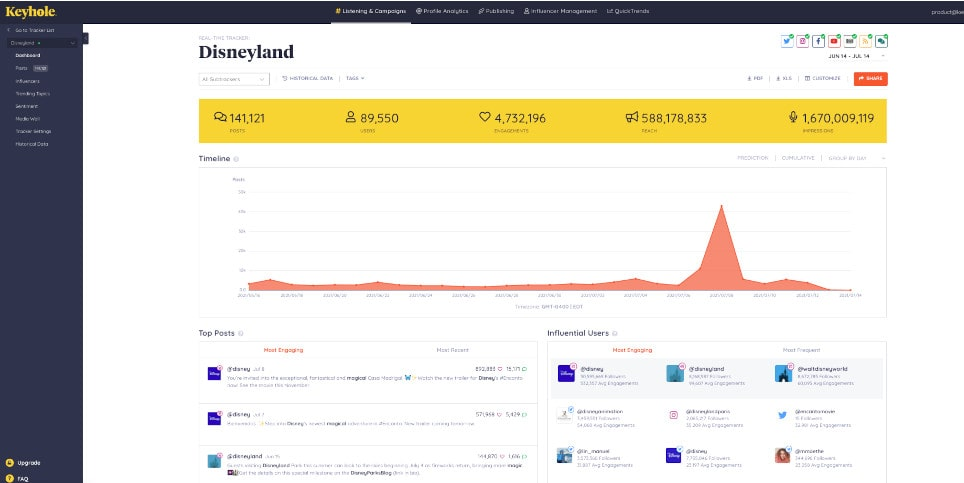Click the Instagram icon beside @disneyladzpans
This screenshot has width=964, height=483.
click(x=673, y=415)
